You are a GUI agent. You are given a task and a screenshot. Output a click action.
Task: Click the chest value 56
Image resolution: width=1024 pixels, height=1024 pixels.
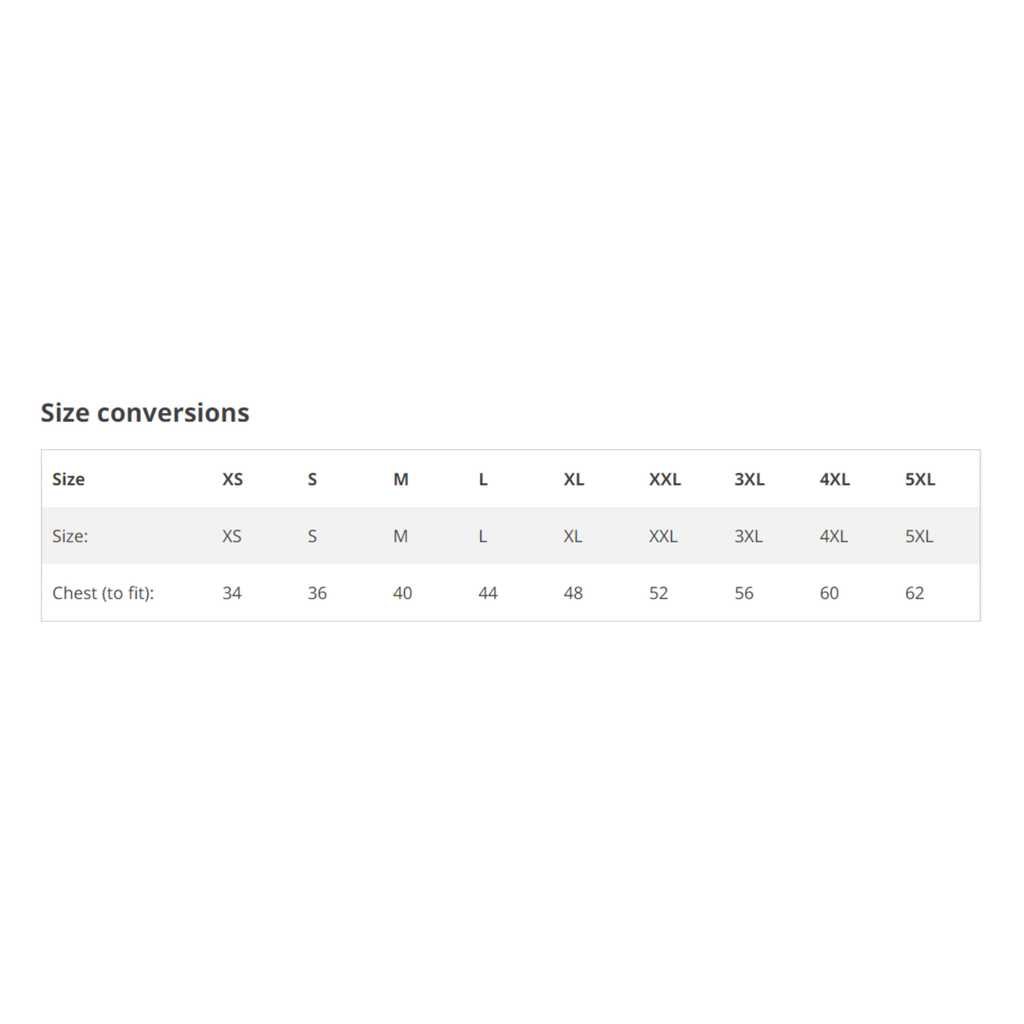pos(744,593)
